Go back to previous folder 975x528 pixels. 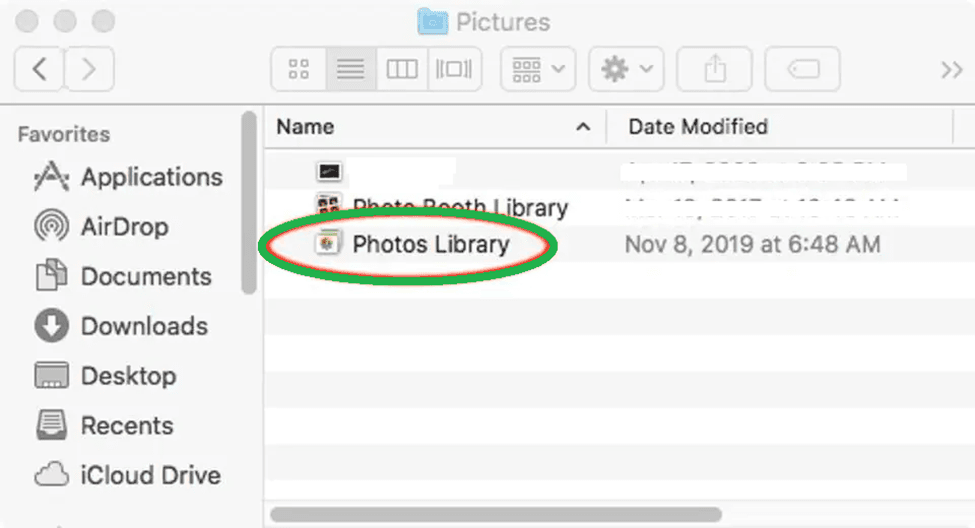point(39,69)
